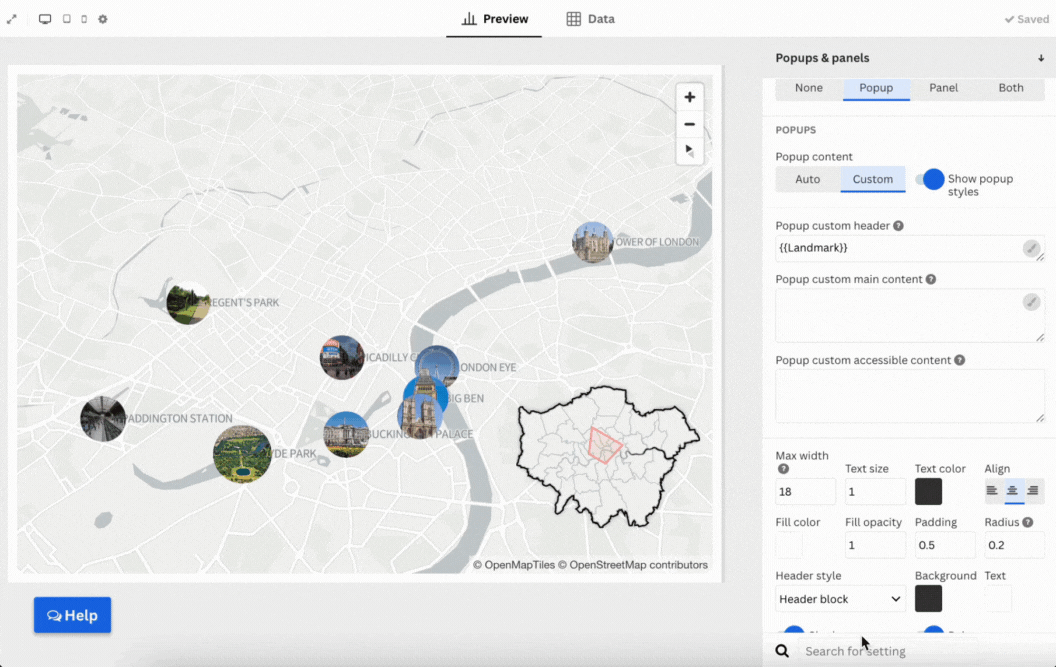Open style editor for popup custom header
1056x667 pixels.
1031,248
